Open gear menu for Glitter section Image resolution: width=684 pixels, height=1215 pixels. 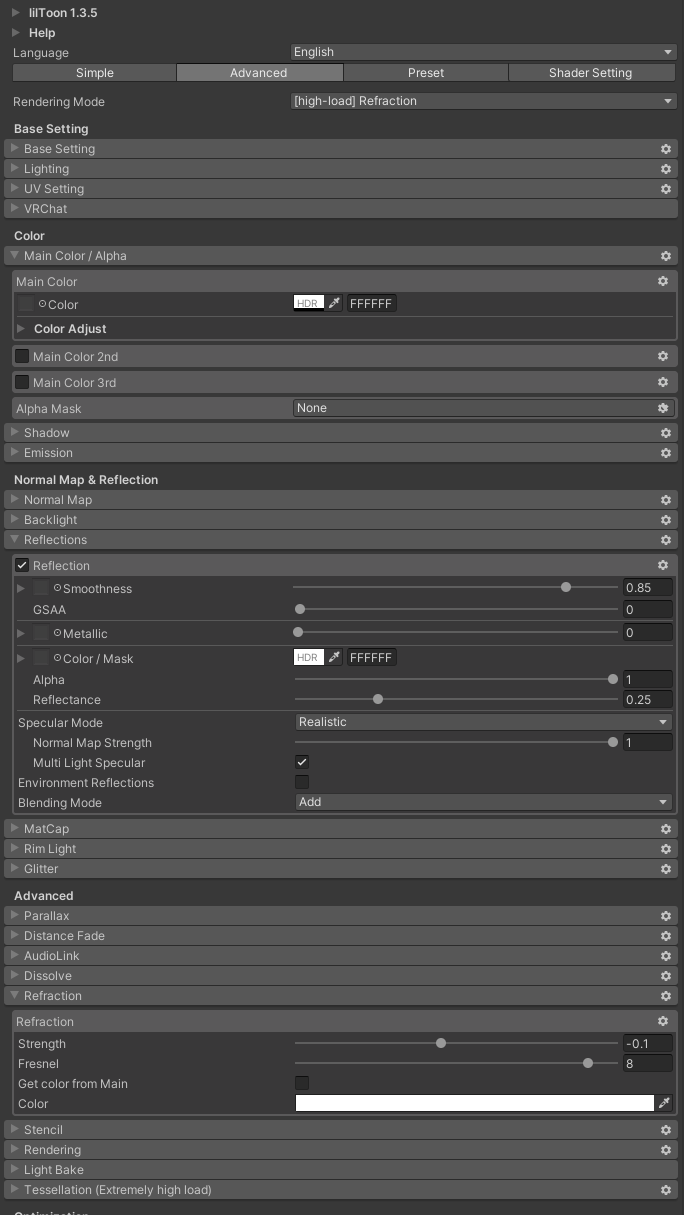click(x=665, y=869)
